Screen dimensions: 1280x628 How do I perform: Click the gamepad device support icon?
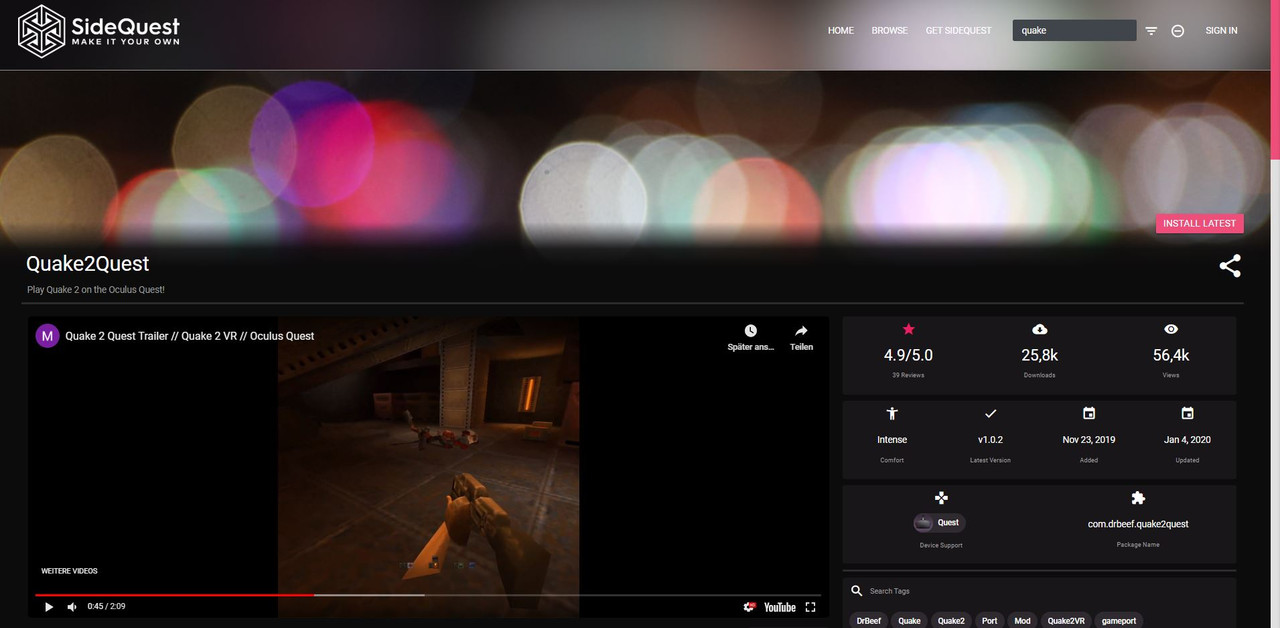point(941,497)
